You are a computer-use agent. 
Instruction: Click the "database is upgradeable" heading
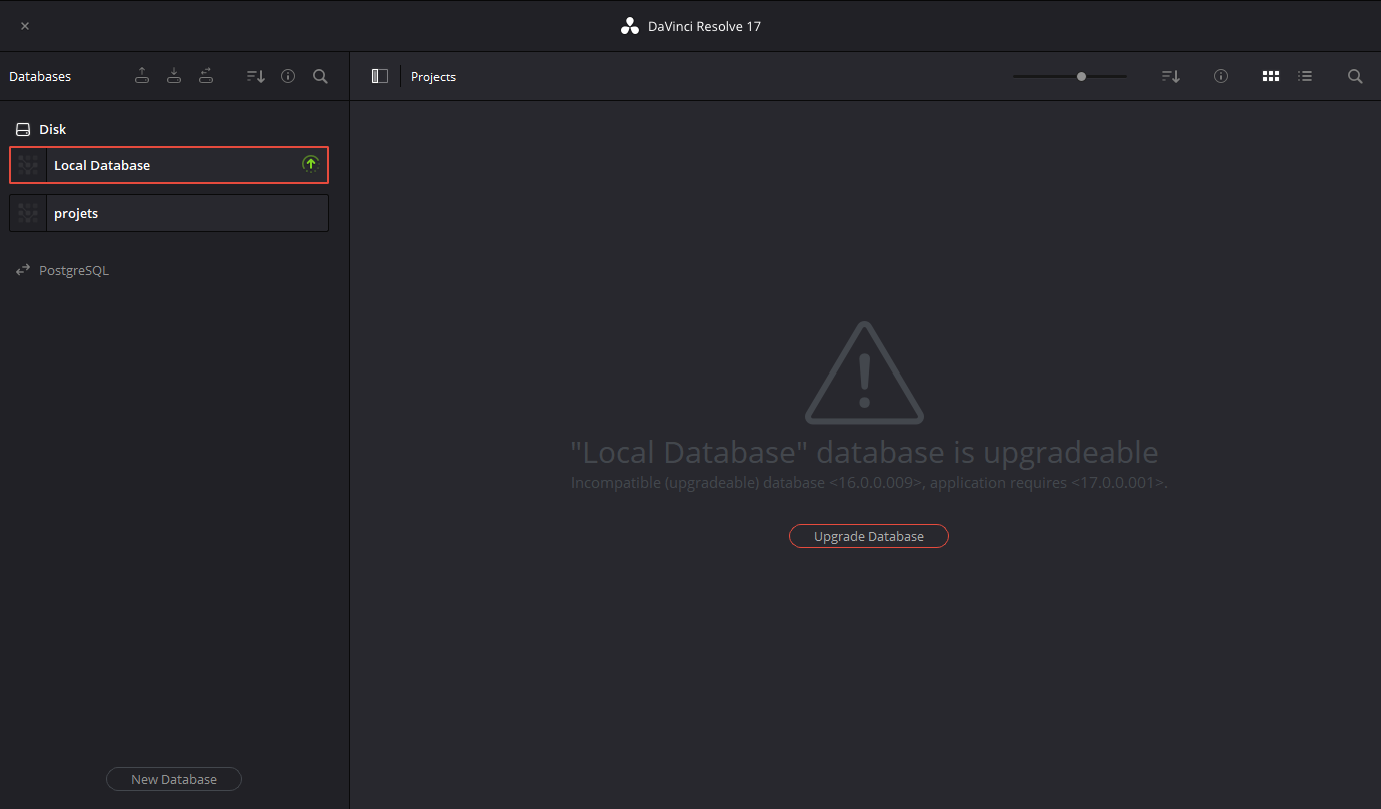pyautogui.click(x=865, y=452)
